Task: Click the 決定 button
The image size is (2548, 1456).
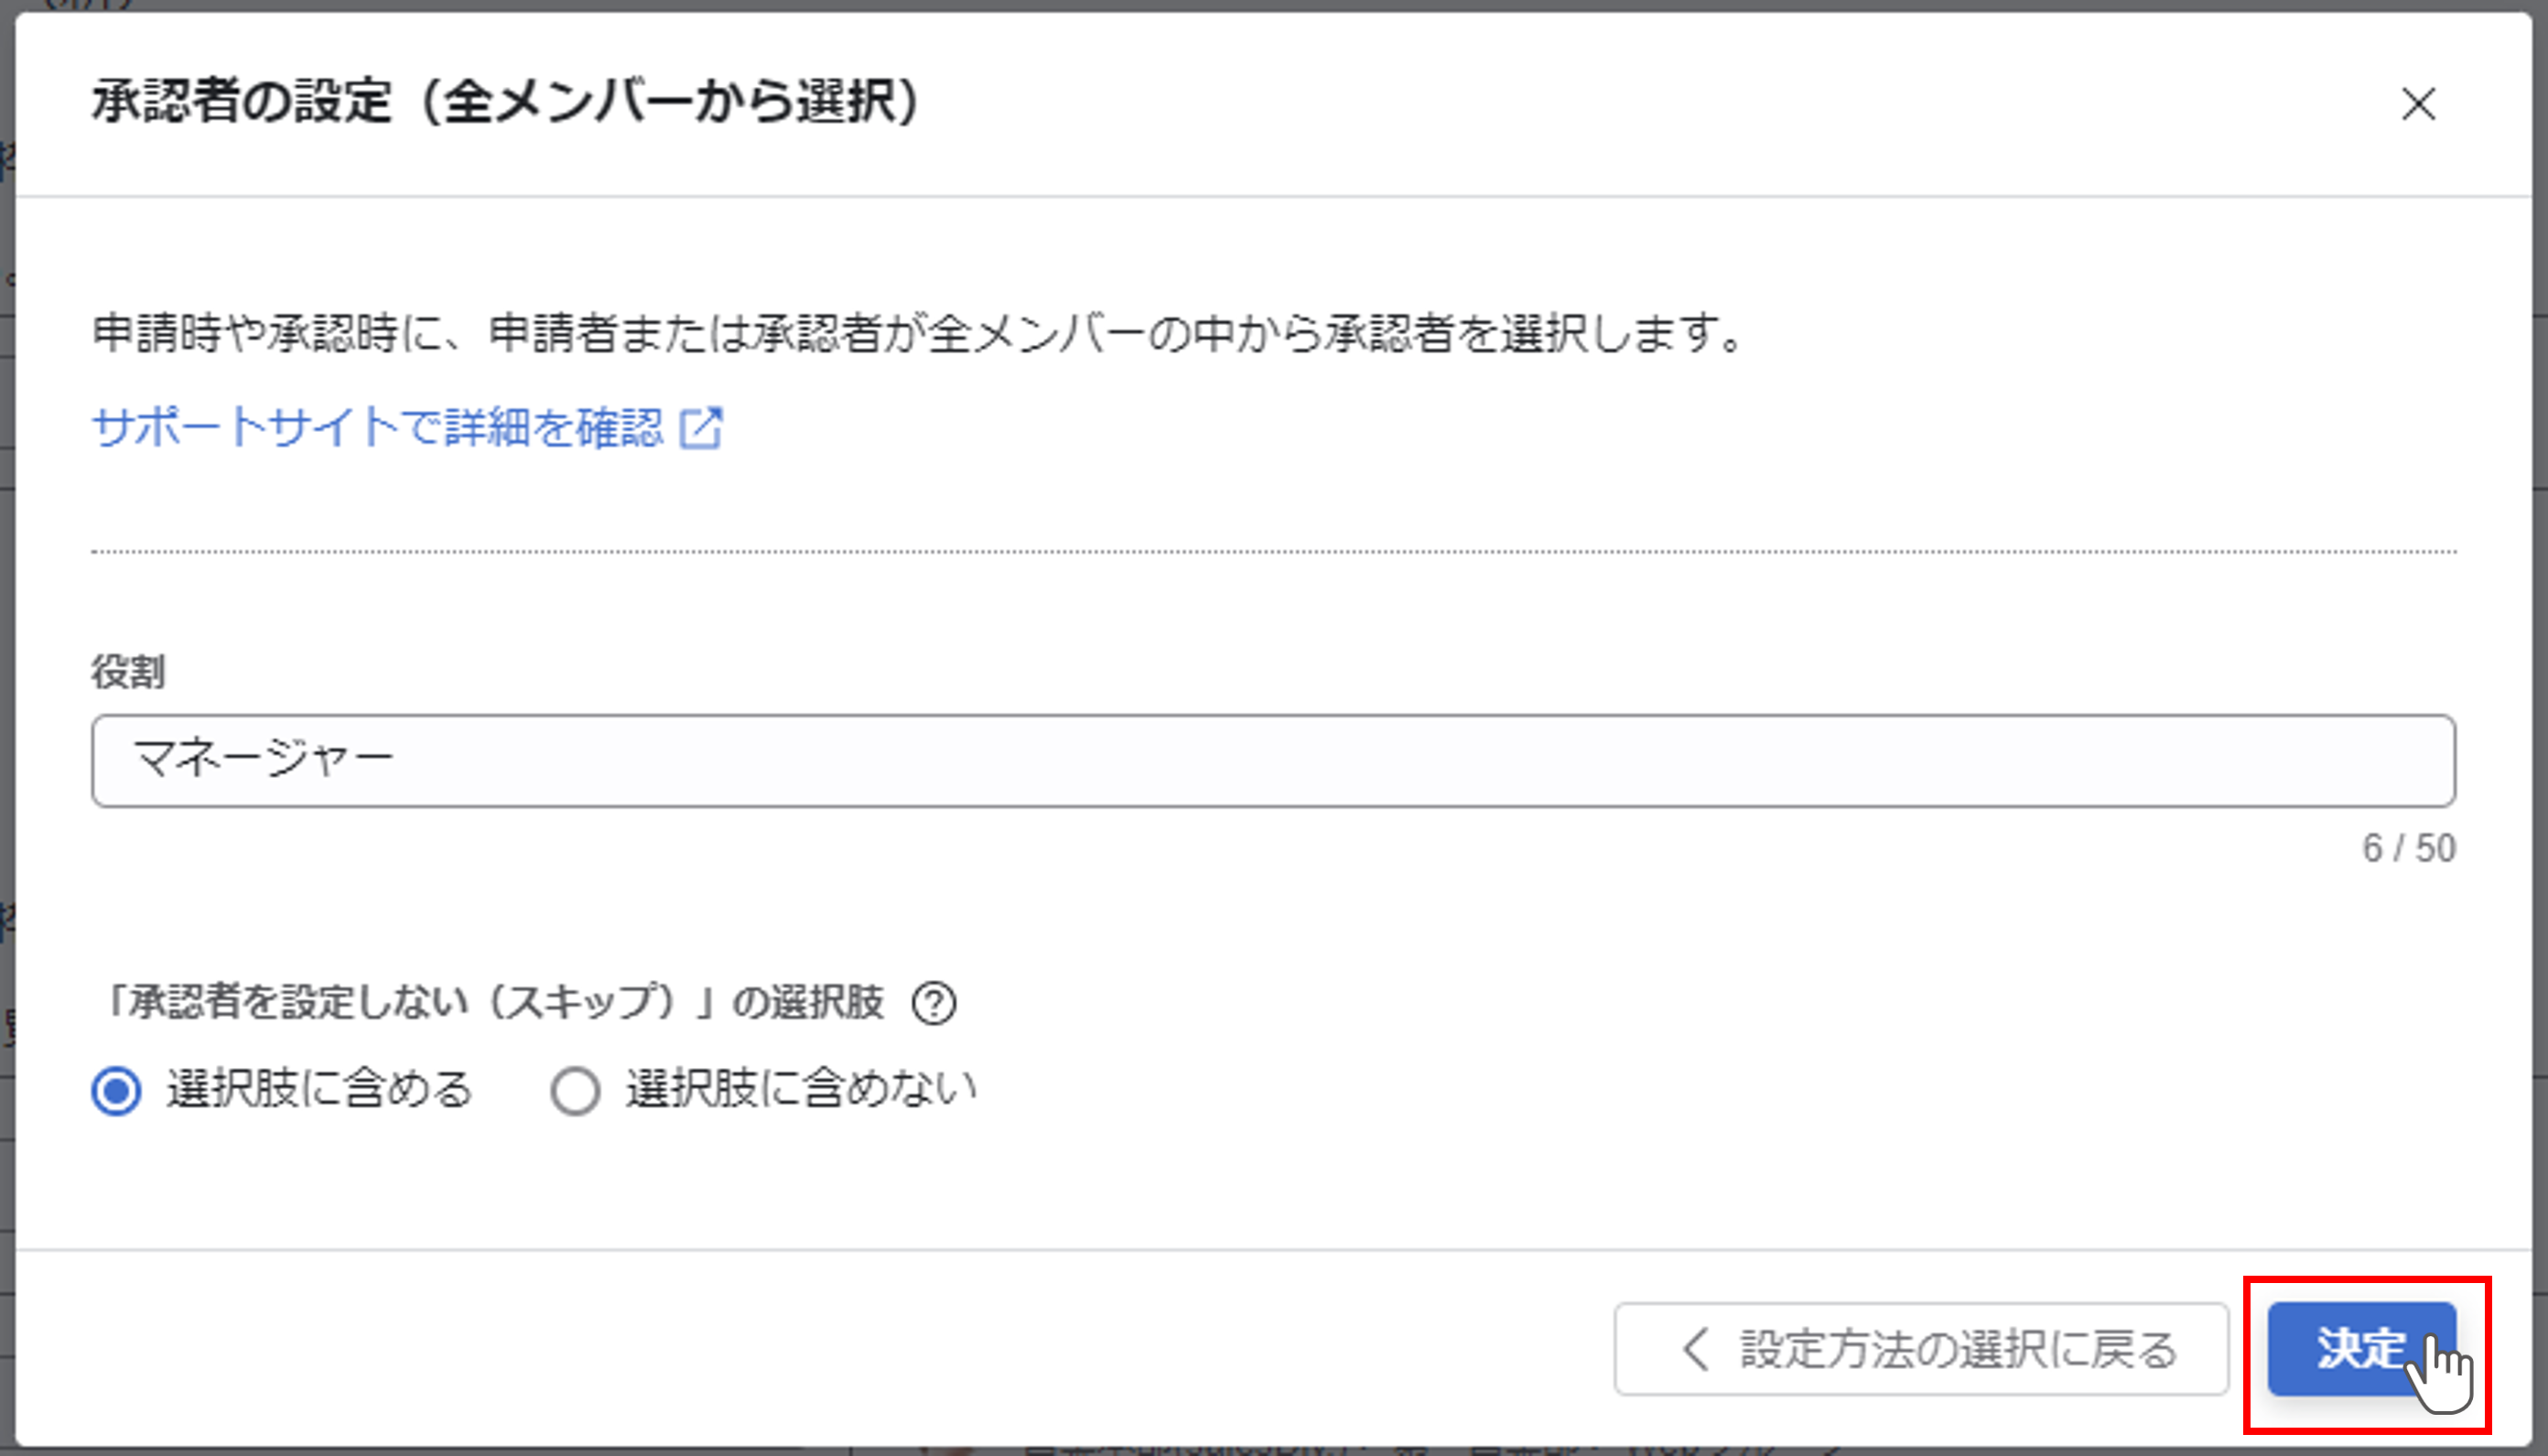Action: click(x=2362, y=1349)
